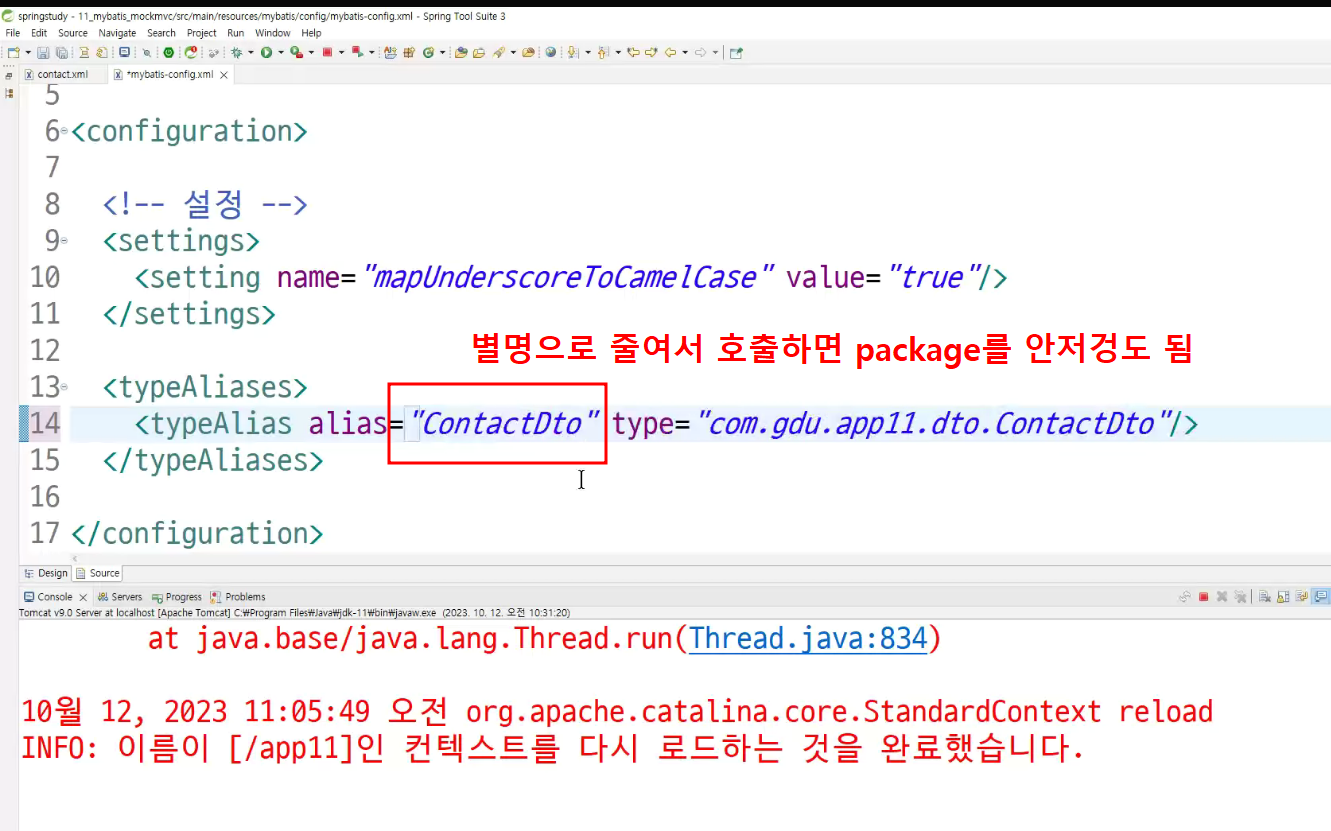This screenshot has width=1331, height=831.
Task: Click the Last Edit Location icon
Action: coord(633,52)
